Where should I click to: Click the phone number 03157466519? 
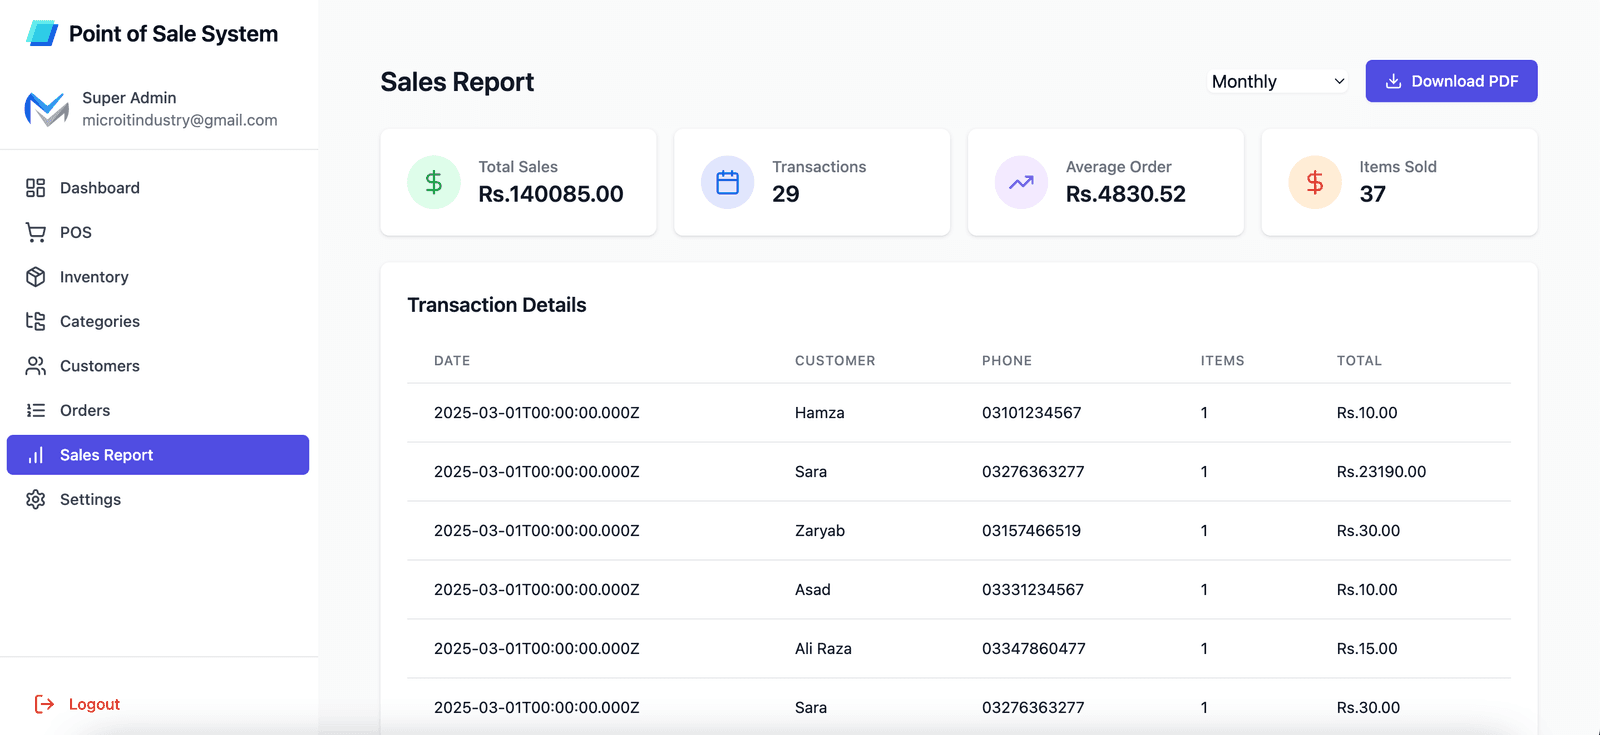pyautogui.click(x=1031, y=531)
